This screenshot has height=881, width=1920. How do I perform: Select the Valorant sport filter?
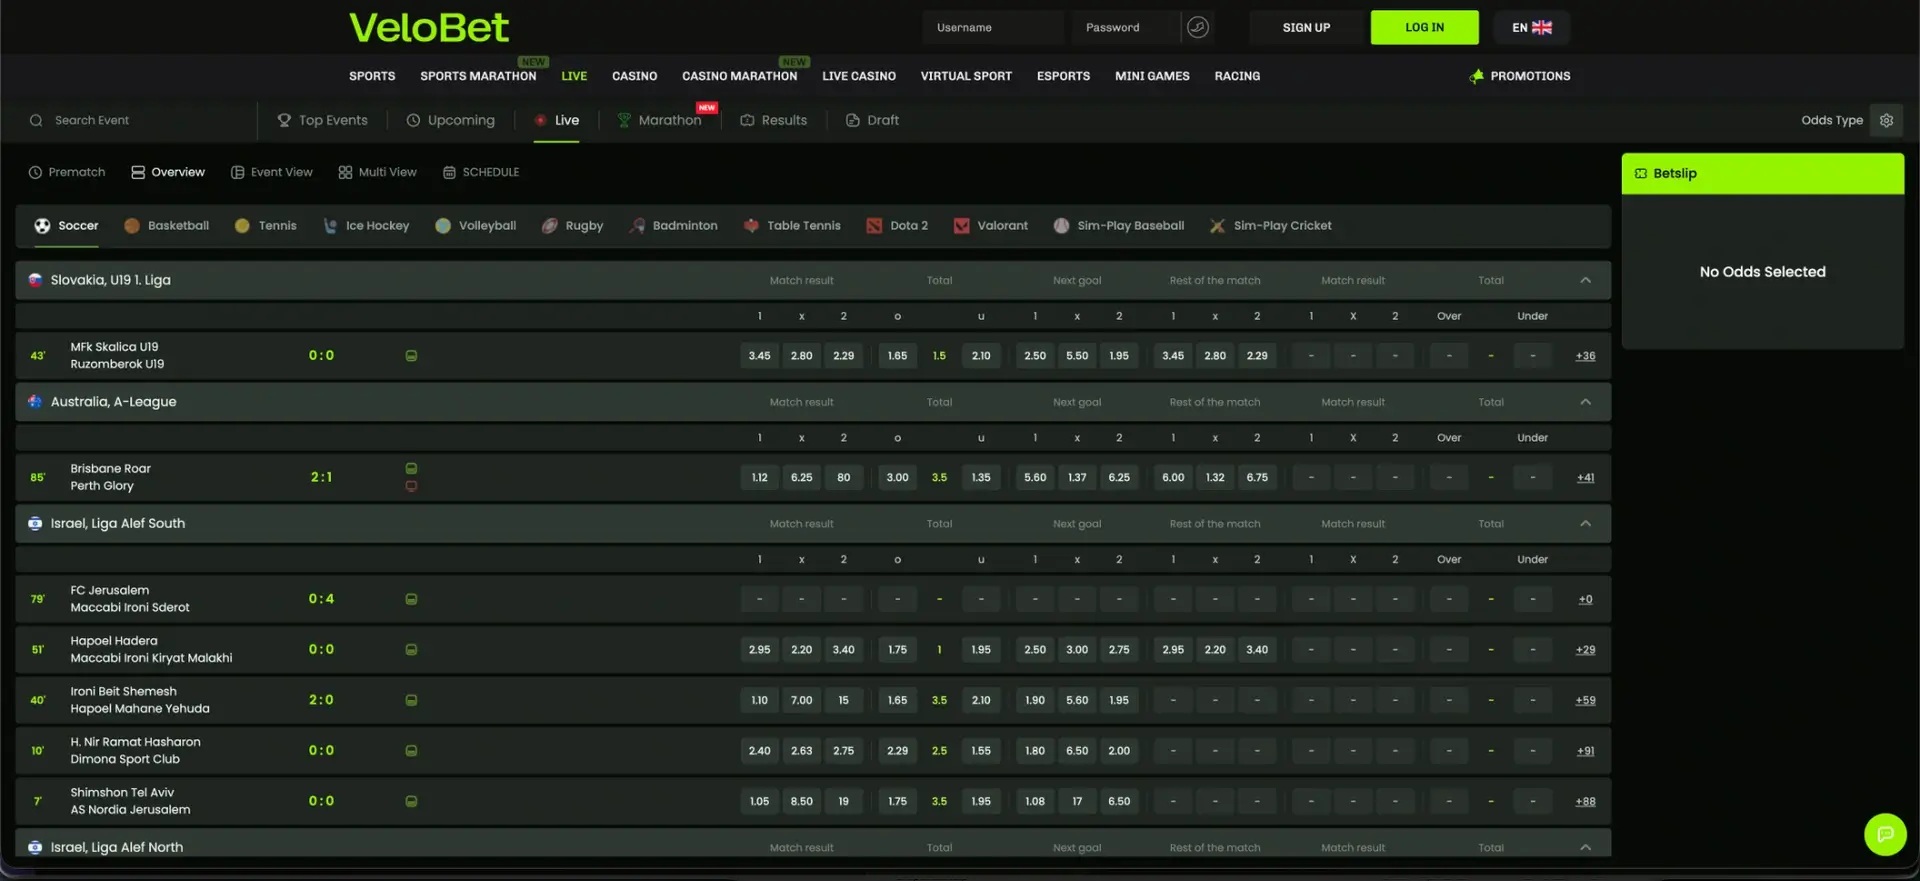pyautogui.click(x=991, y=226)
